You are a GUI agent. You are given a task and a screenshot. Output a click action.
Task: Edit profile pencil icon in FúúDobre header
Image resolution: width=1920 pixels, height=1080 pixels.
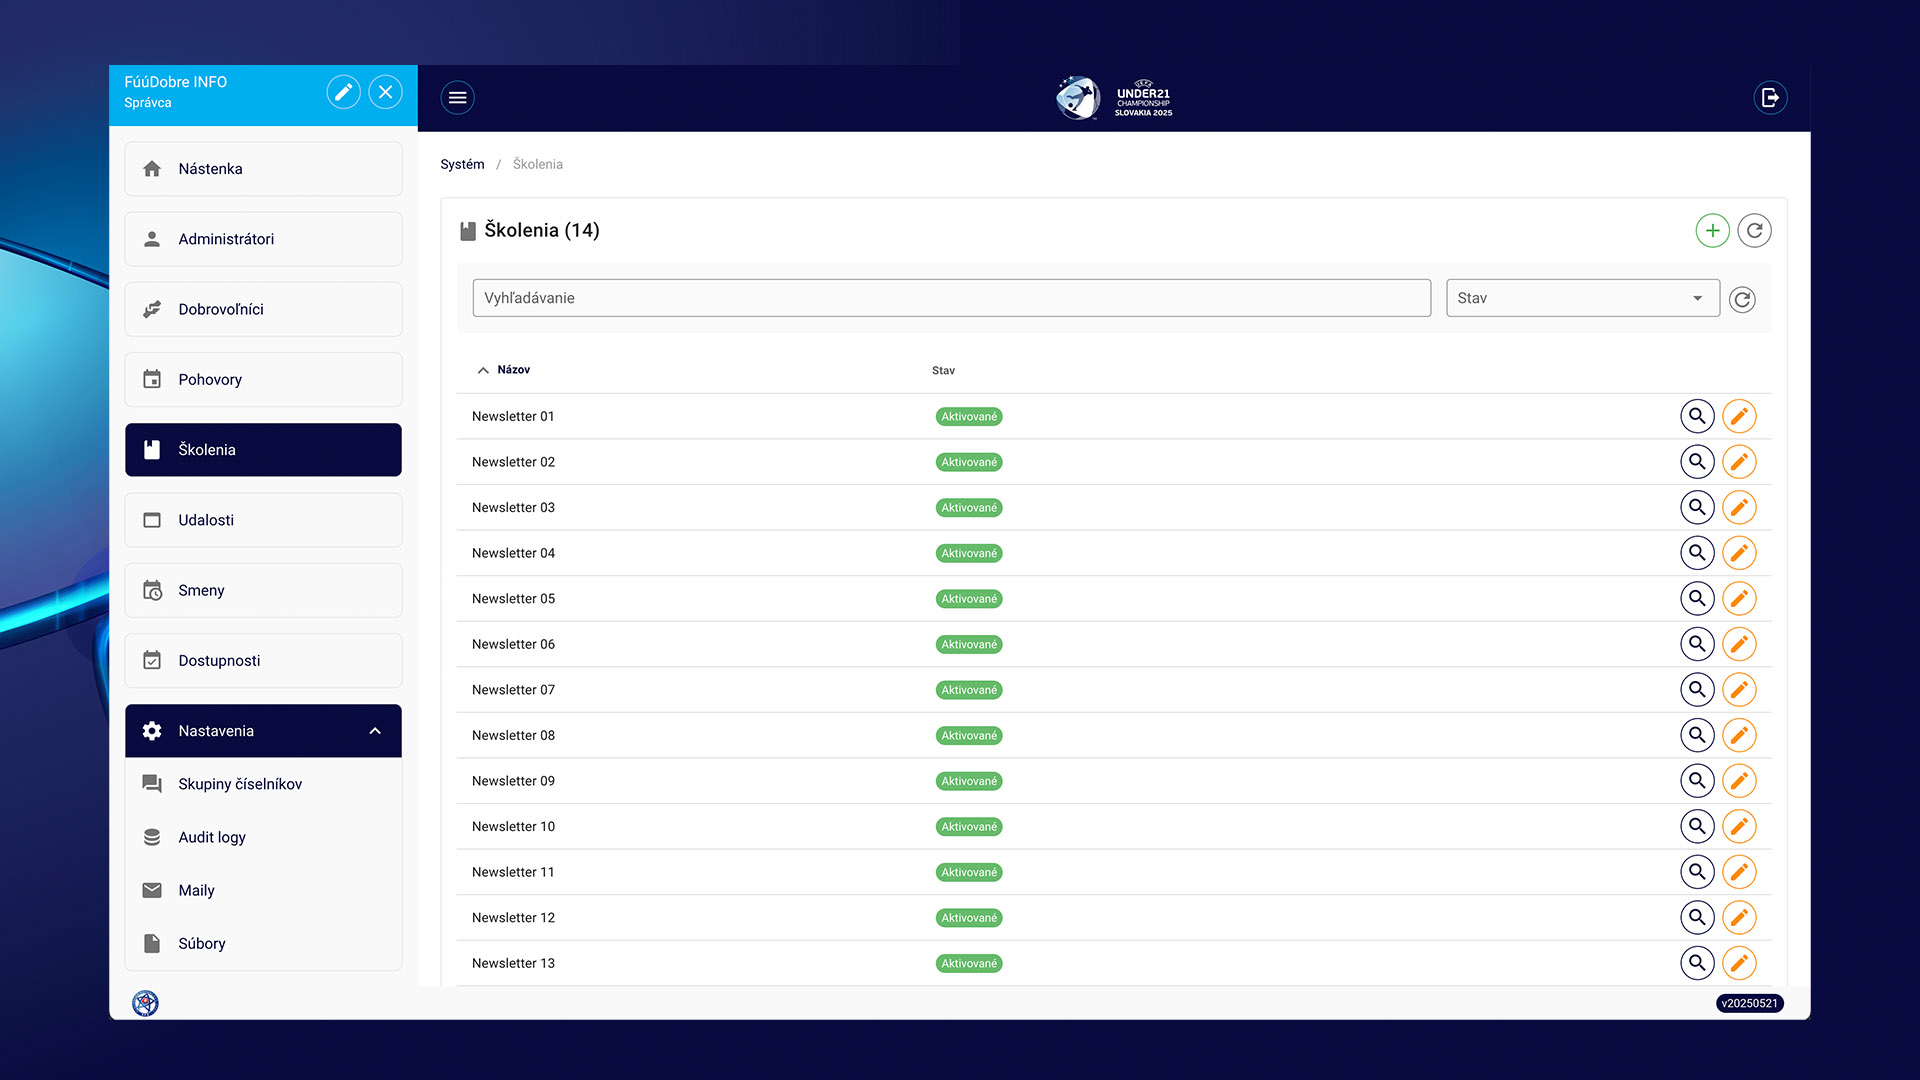pos(343,92)
